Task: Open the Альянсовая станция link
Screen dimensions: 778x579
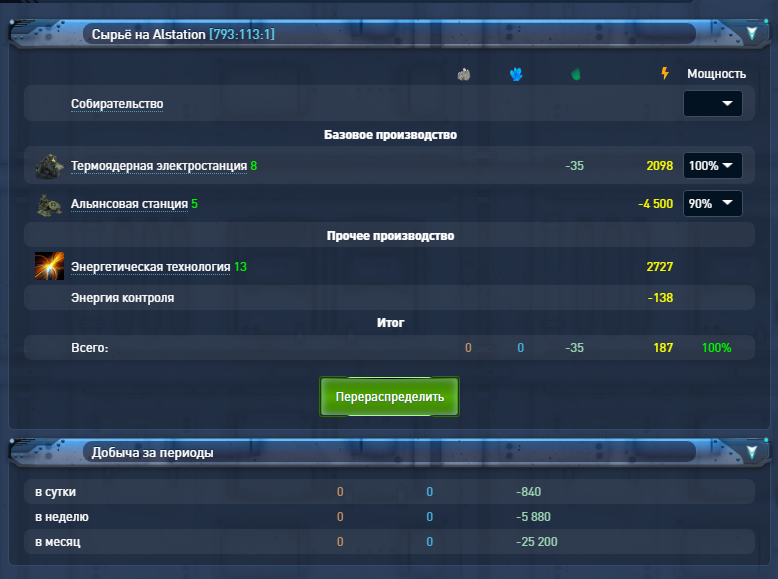Action: [129, 204]
